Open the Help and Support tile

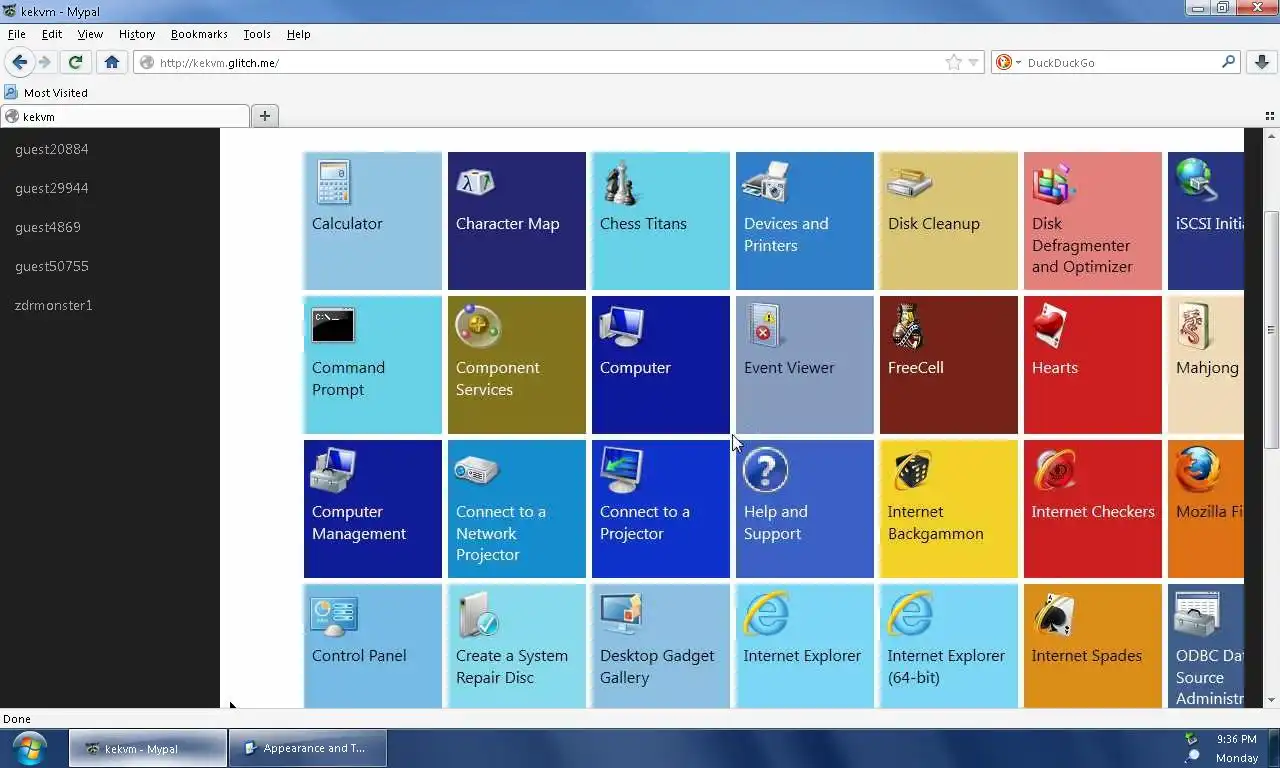tap(804, 509)
